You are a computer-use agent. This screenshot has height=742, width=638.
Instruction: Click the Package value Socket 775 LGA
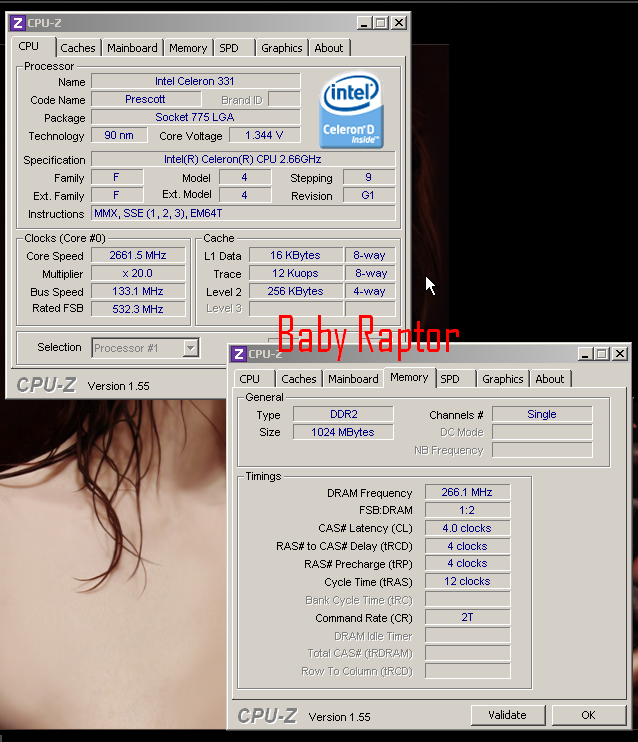pos(196,117)
